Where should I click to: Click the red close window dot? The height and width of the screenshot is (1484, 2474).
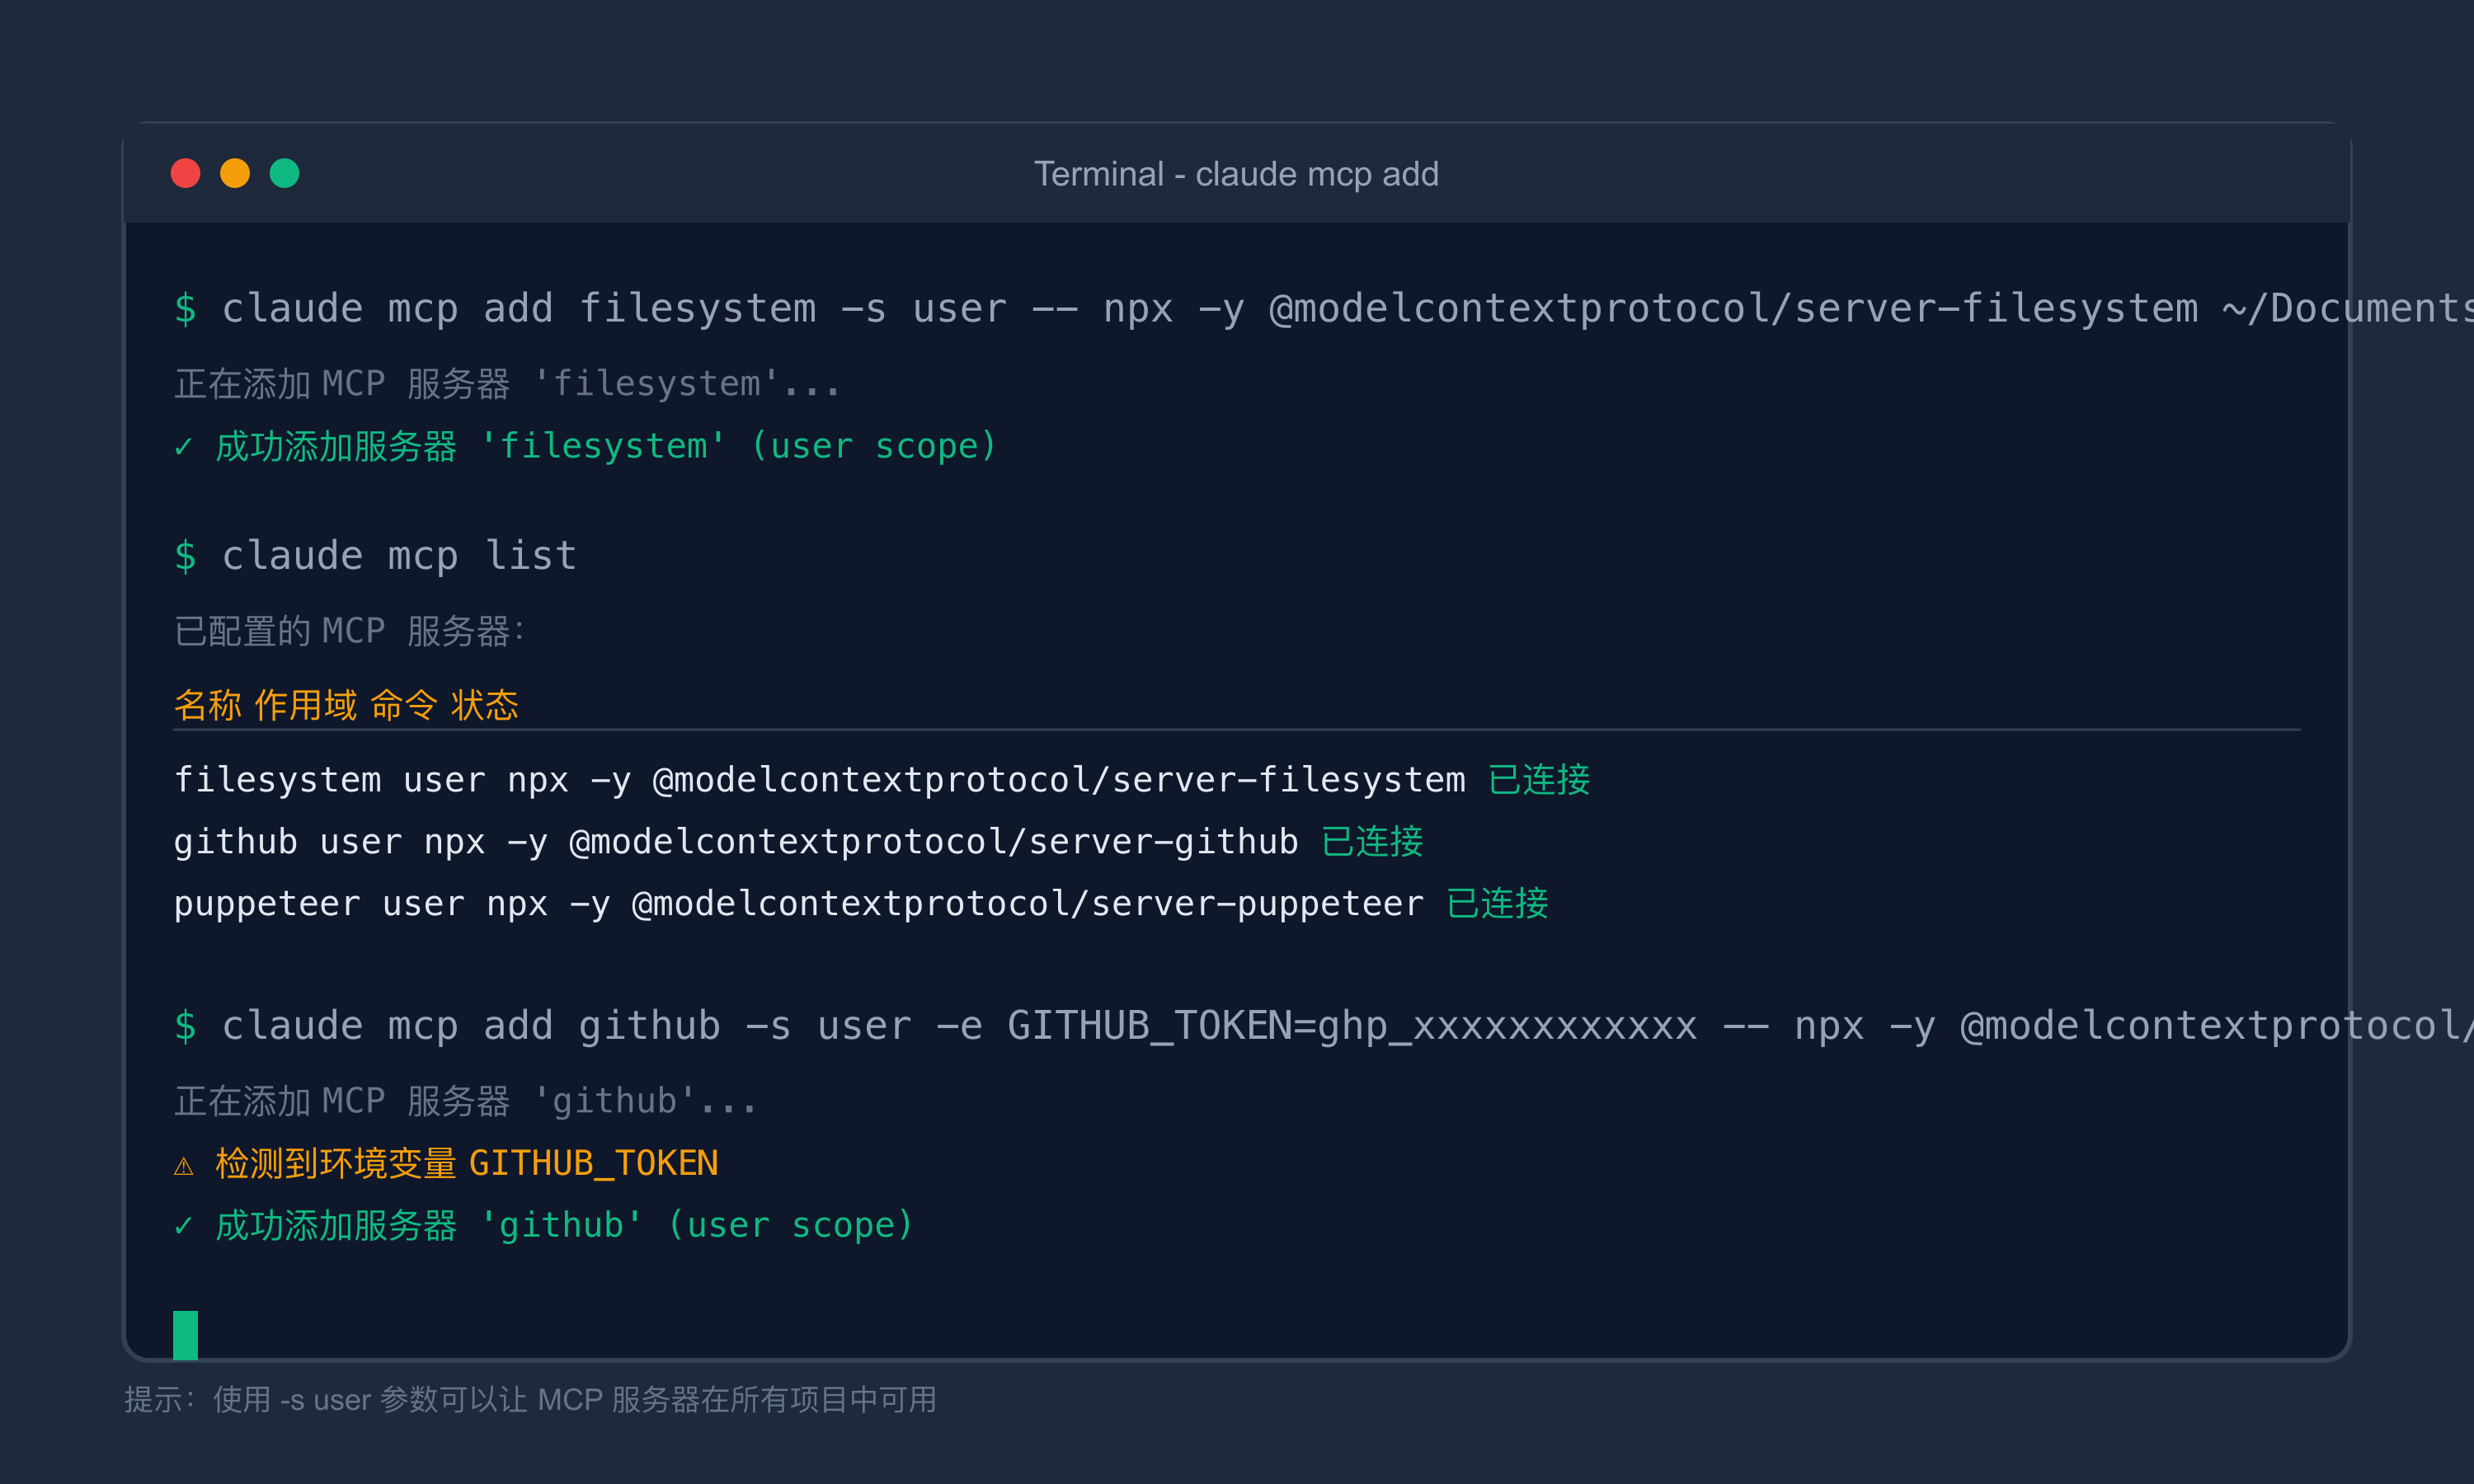click(185, 173)
